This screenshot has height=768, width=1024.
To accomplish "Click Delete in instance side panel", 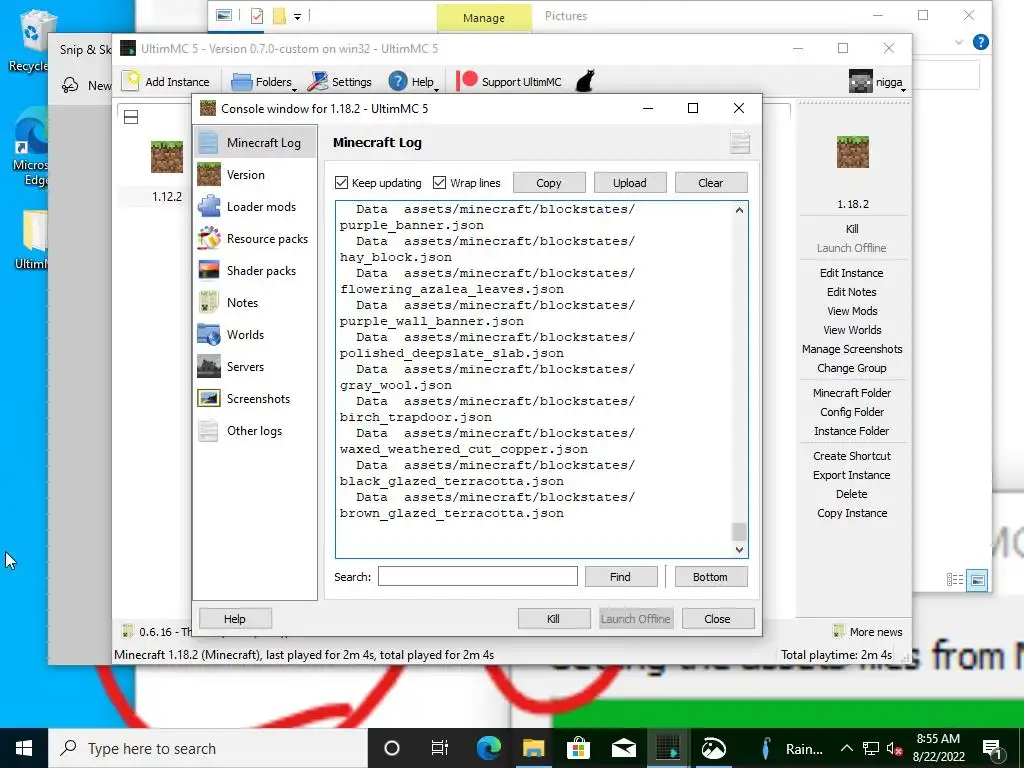I will click(x=852, y=494).
